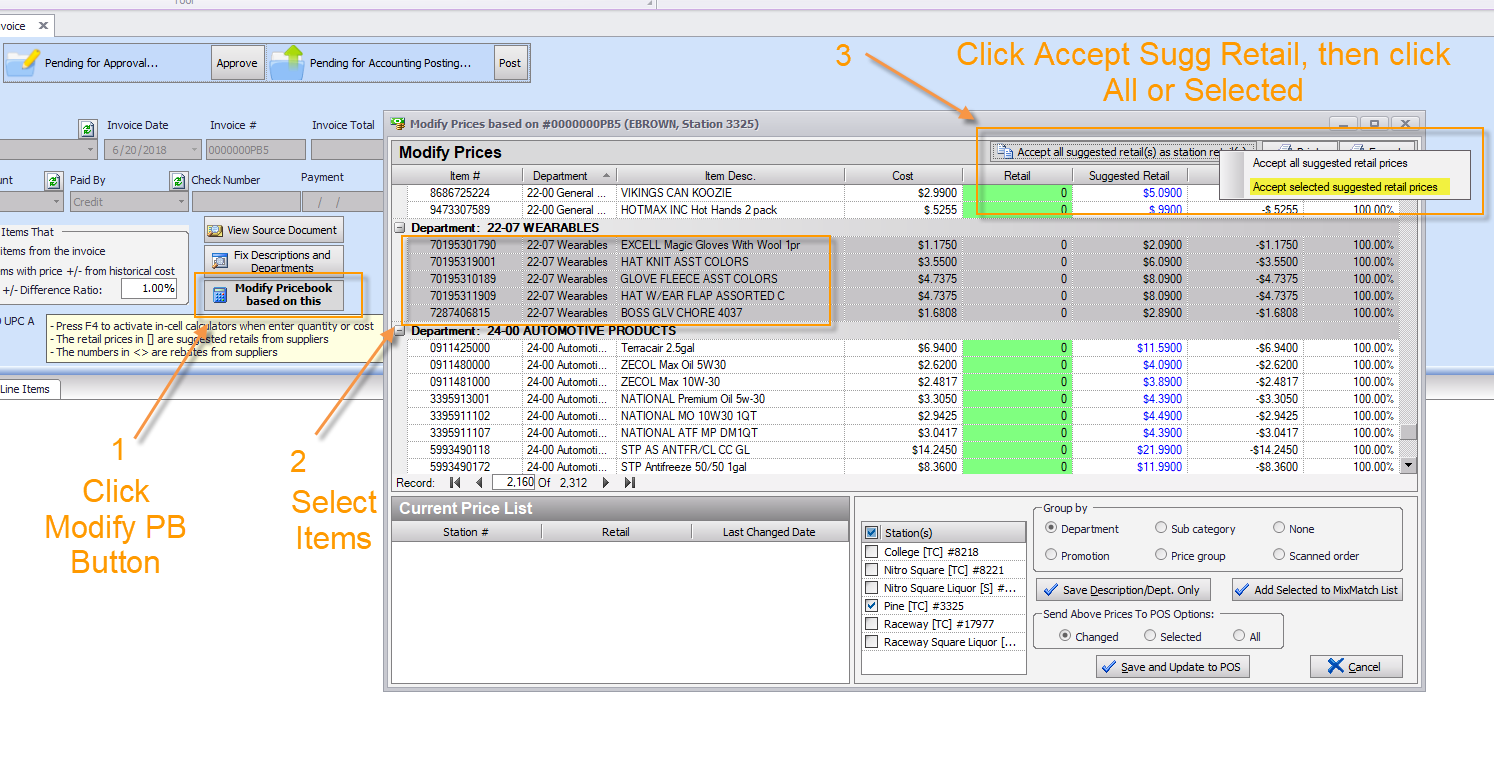1494x767 pixels.
Task: Click the checkmark icon on Save and Update to POS
Action: 1108,667
